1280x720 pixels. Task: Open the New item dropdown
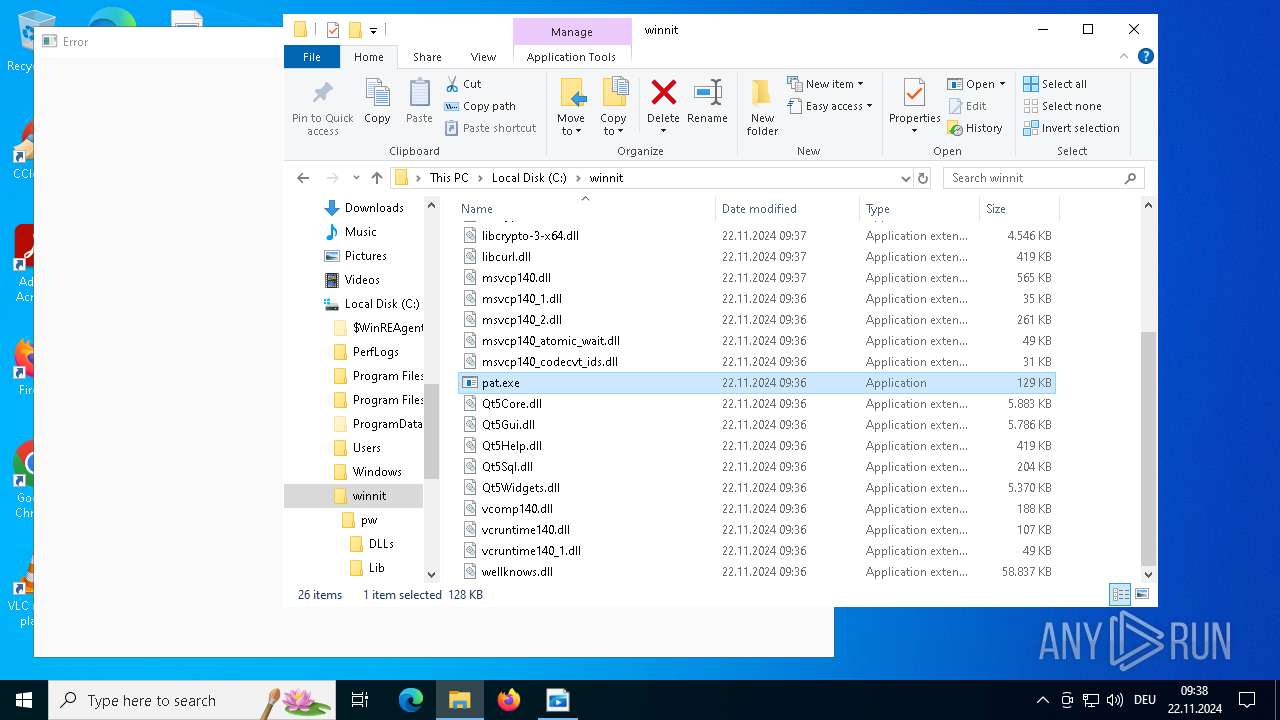coord(826,84)
